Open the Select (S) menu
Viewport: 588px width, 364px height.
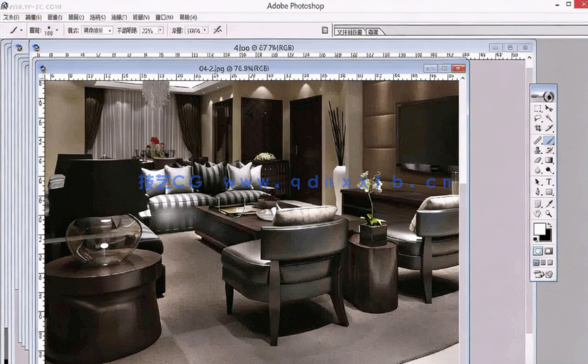coord(98,17)
